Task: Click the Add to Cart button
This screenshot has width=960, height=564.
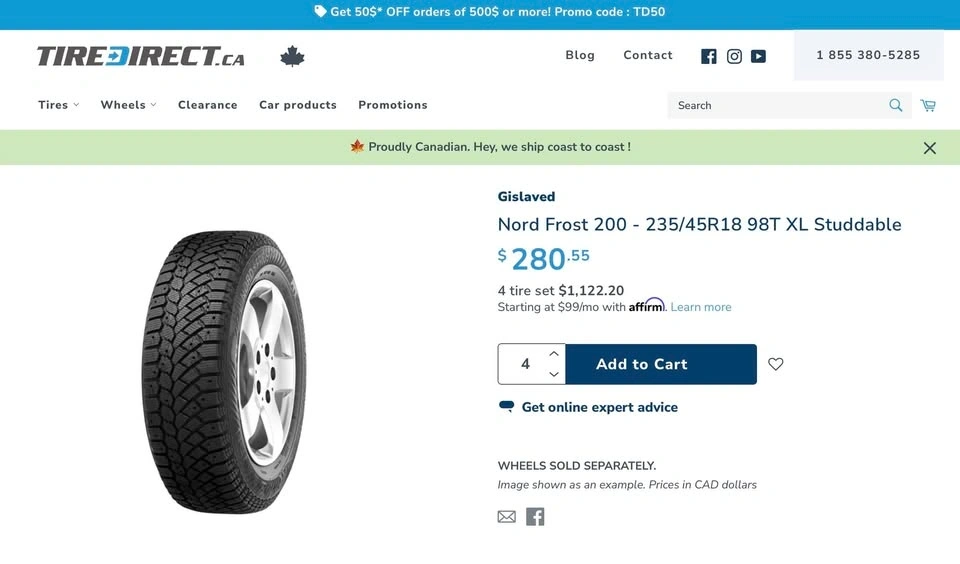Action: pyautogui.click(x=661, y=364)
